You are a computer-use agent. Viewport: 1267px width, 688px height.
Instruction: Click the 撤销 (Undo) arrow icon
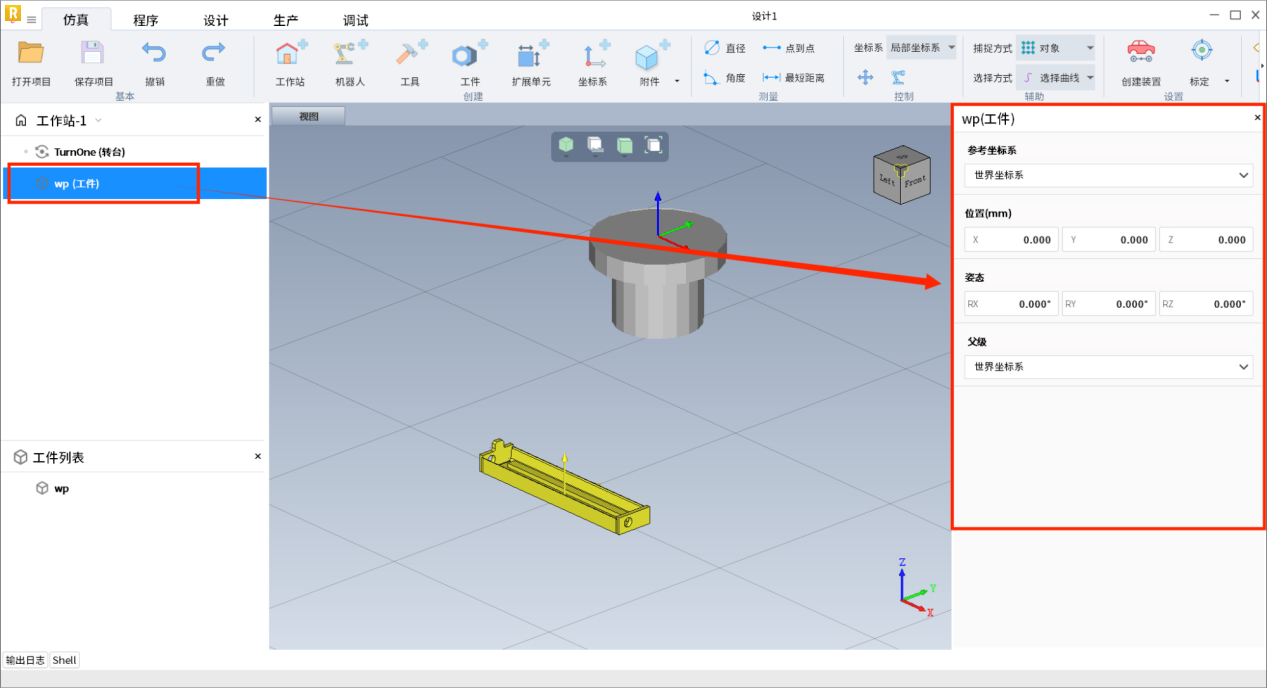[x=154, y=55]
